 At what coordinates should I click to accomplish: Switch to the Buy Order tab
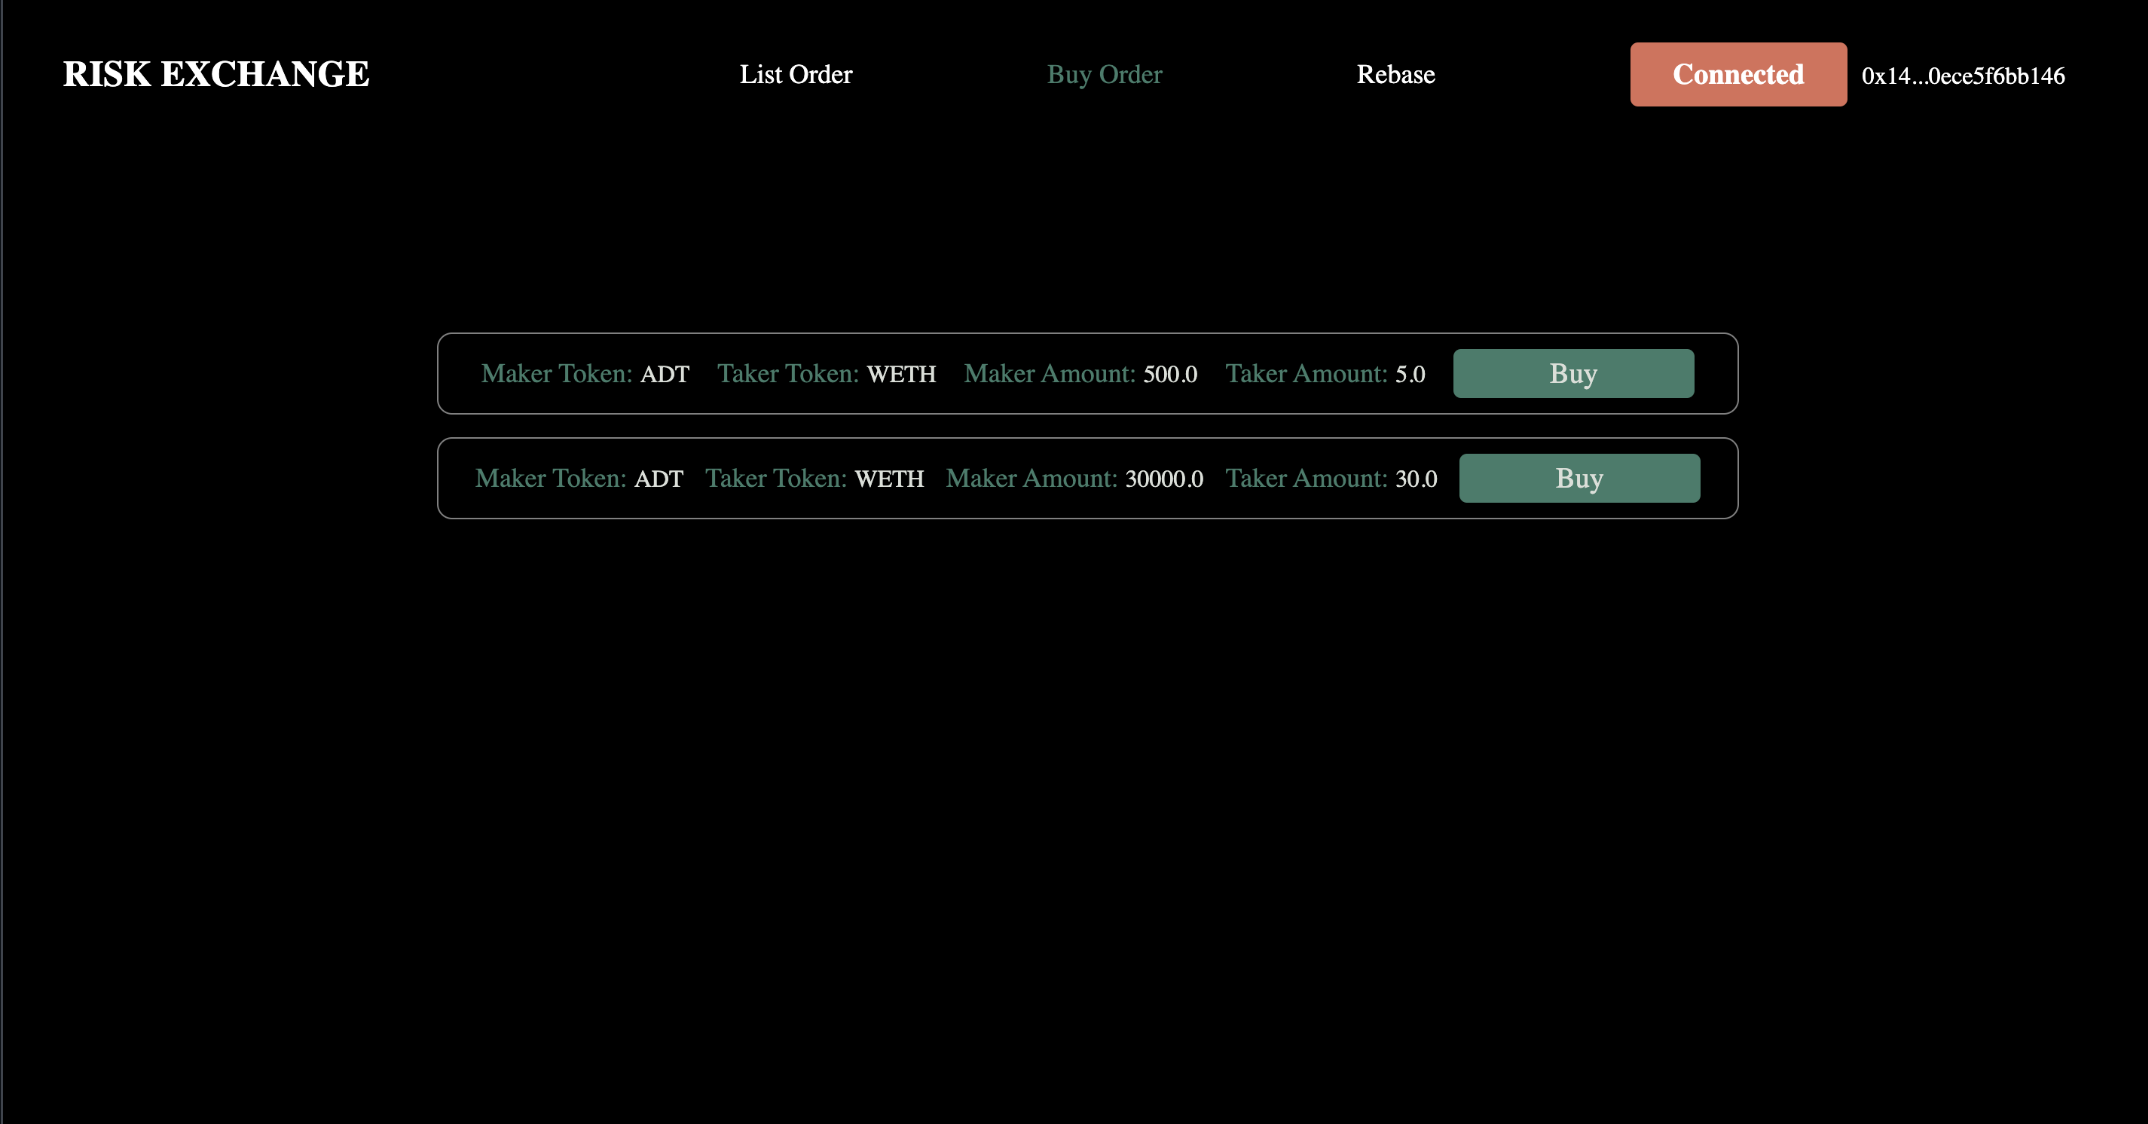(1104, 75)
